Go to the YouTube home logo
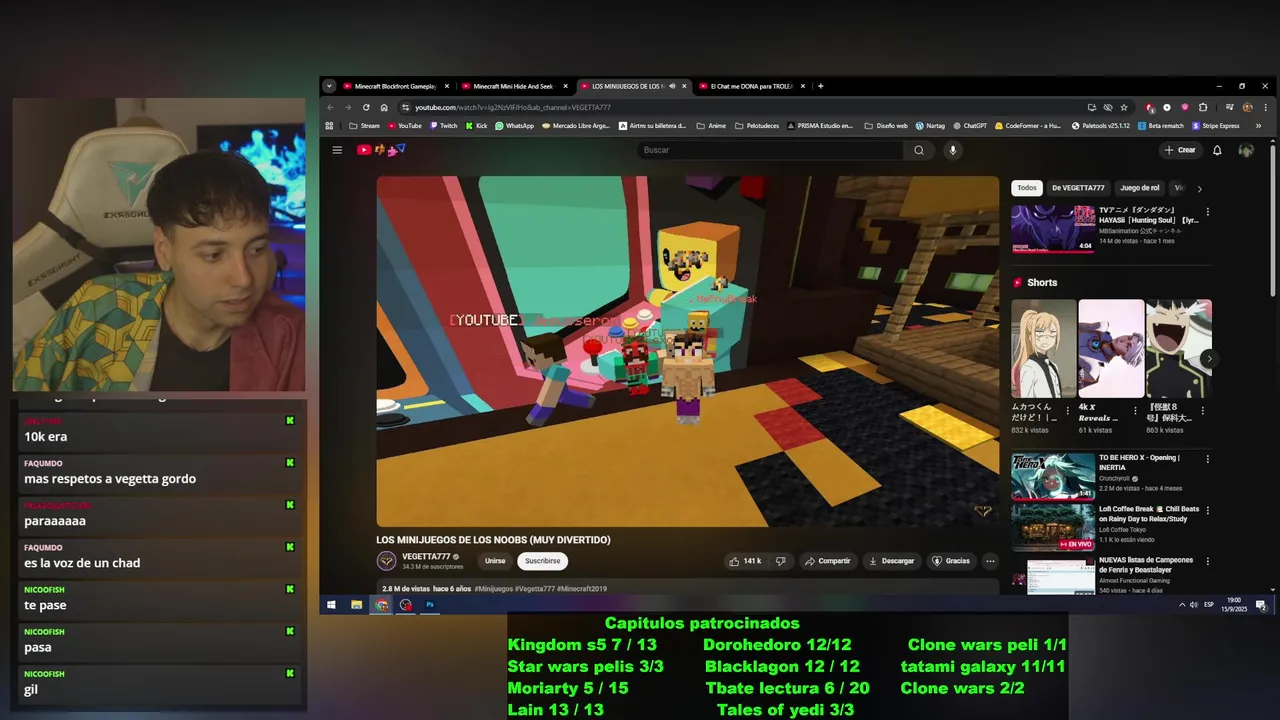This screenshot has width=1280, height=720. point(381,150)
